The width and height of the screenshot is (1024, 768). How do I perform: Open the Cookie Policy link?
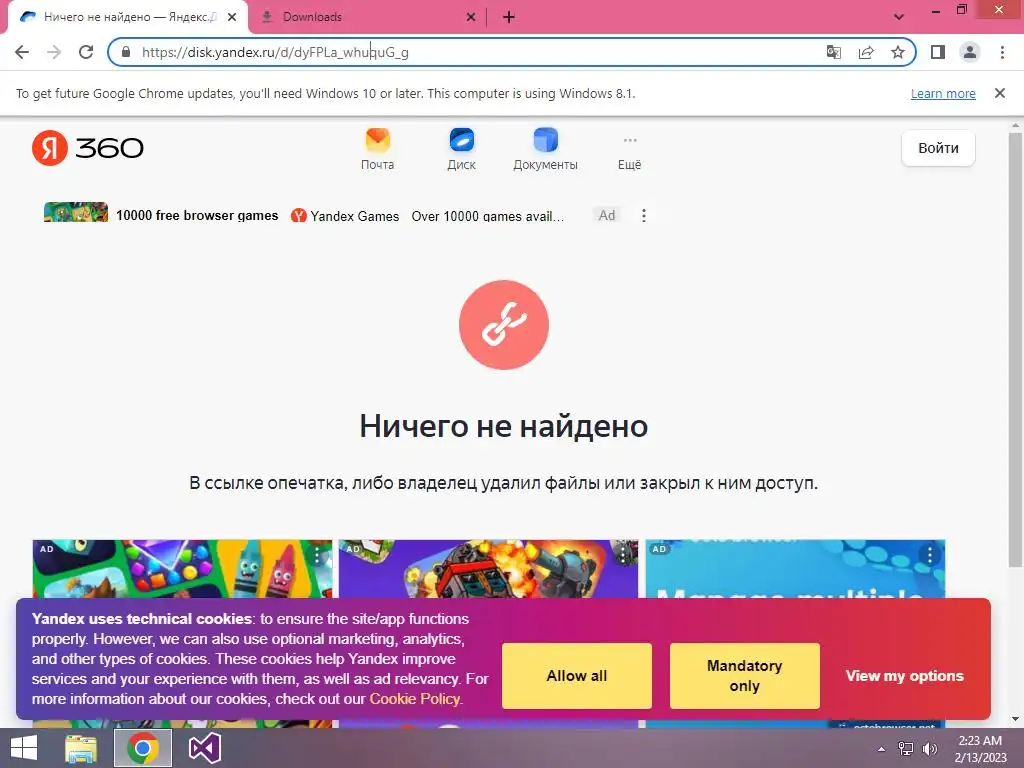click(415, 699)
